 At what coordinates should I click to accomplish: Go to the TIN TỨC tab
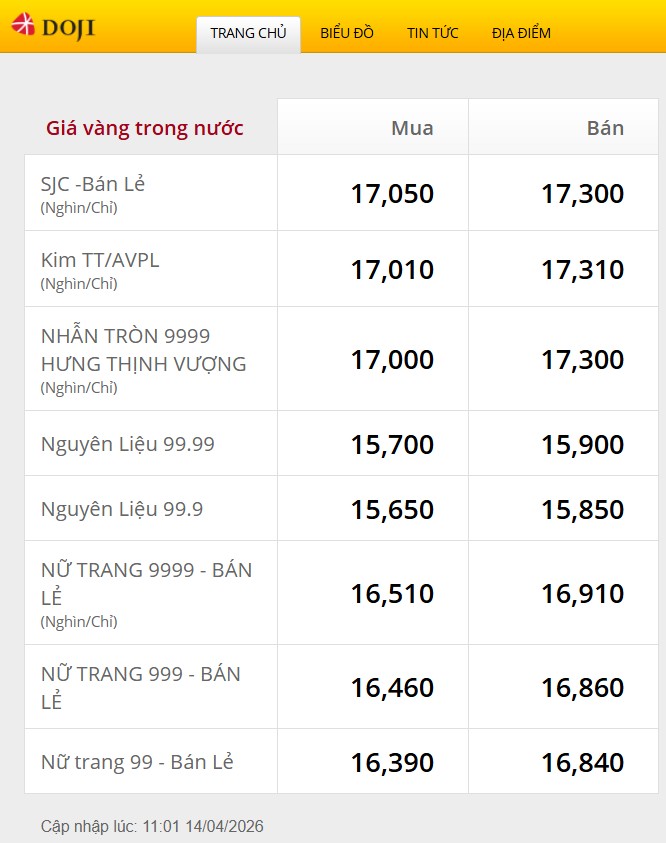click(x=432, y=33)
